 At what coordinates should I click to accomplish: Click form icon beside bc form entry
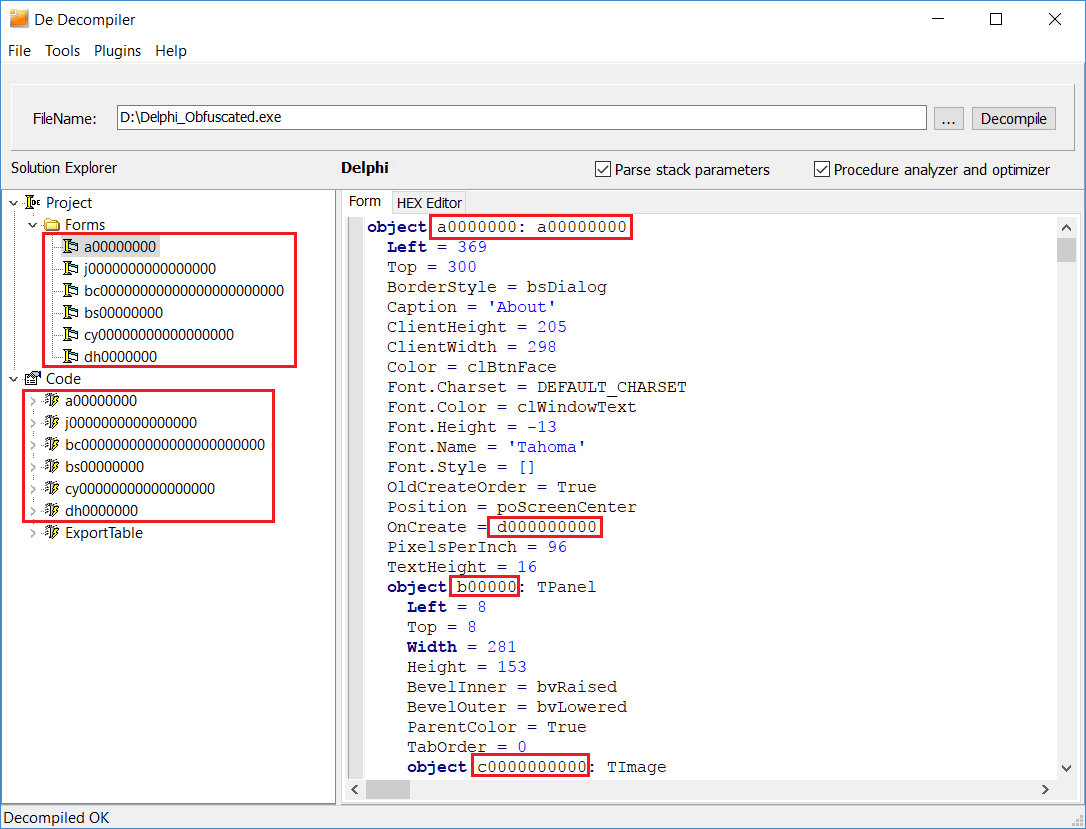coord(71,290)
